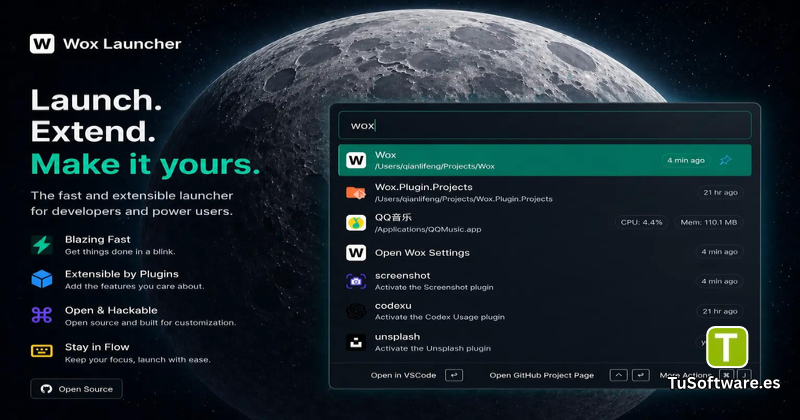Click Activate the Unsplash plugin subtitle
This screenshot has width=800, height=420.
(433, 348)
